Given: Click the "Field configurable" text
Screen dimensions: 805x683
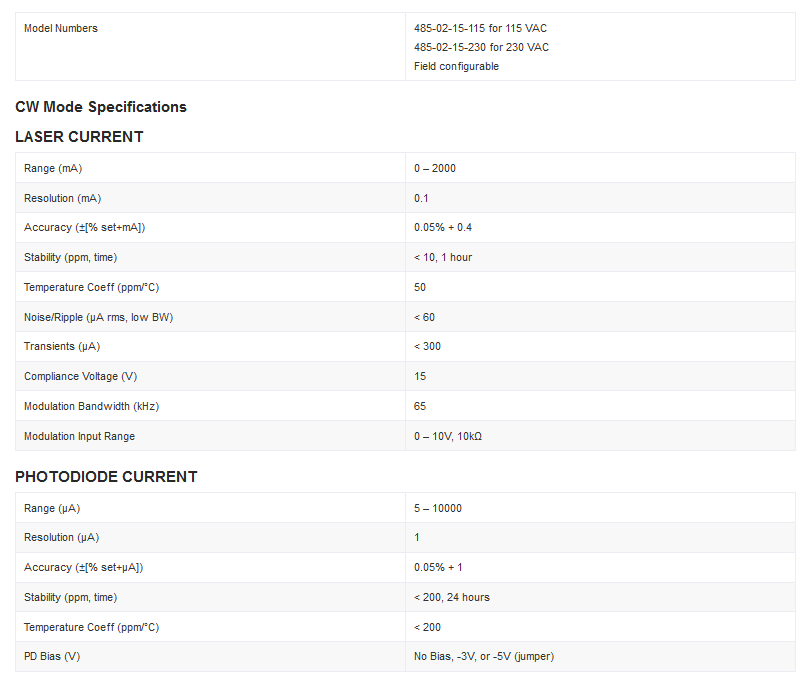Looking at the screenshot, I should click(456, 66).
